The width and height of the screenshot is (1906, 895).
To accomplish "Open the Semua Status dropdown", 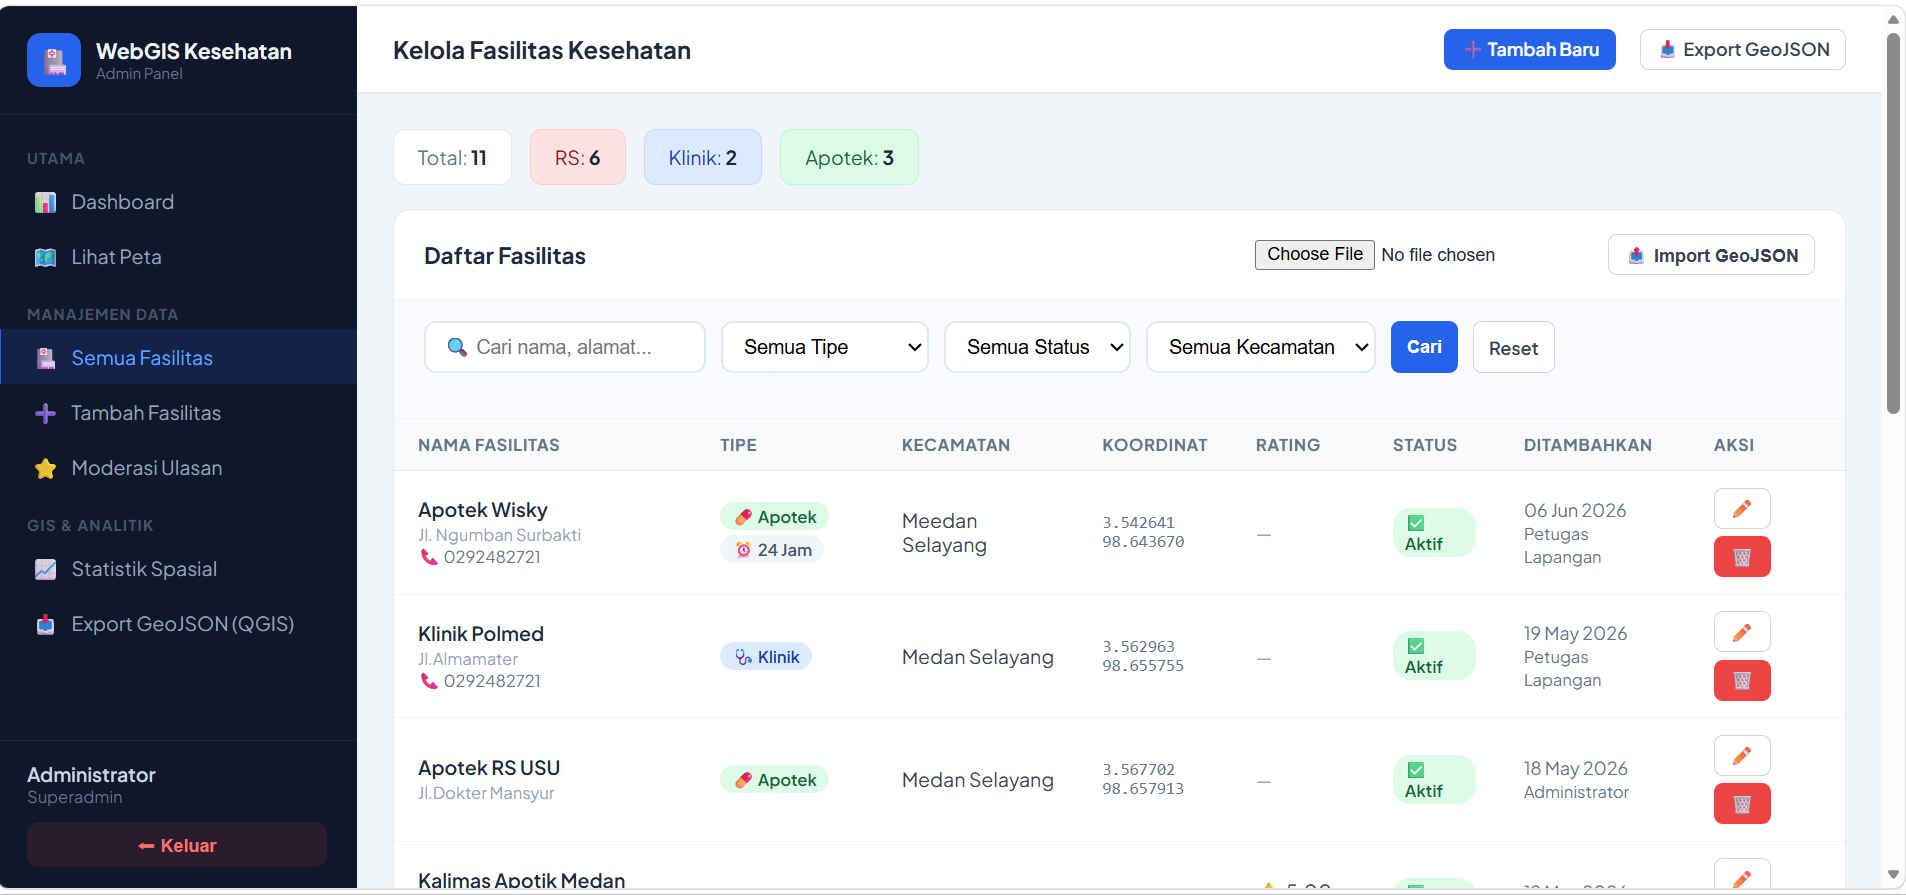I will coord(1037,347).
